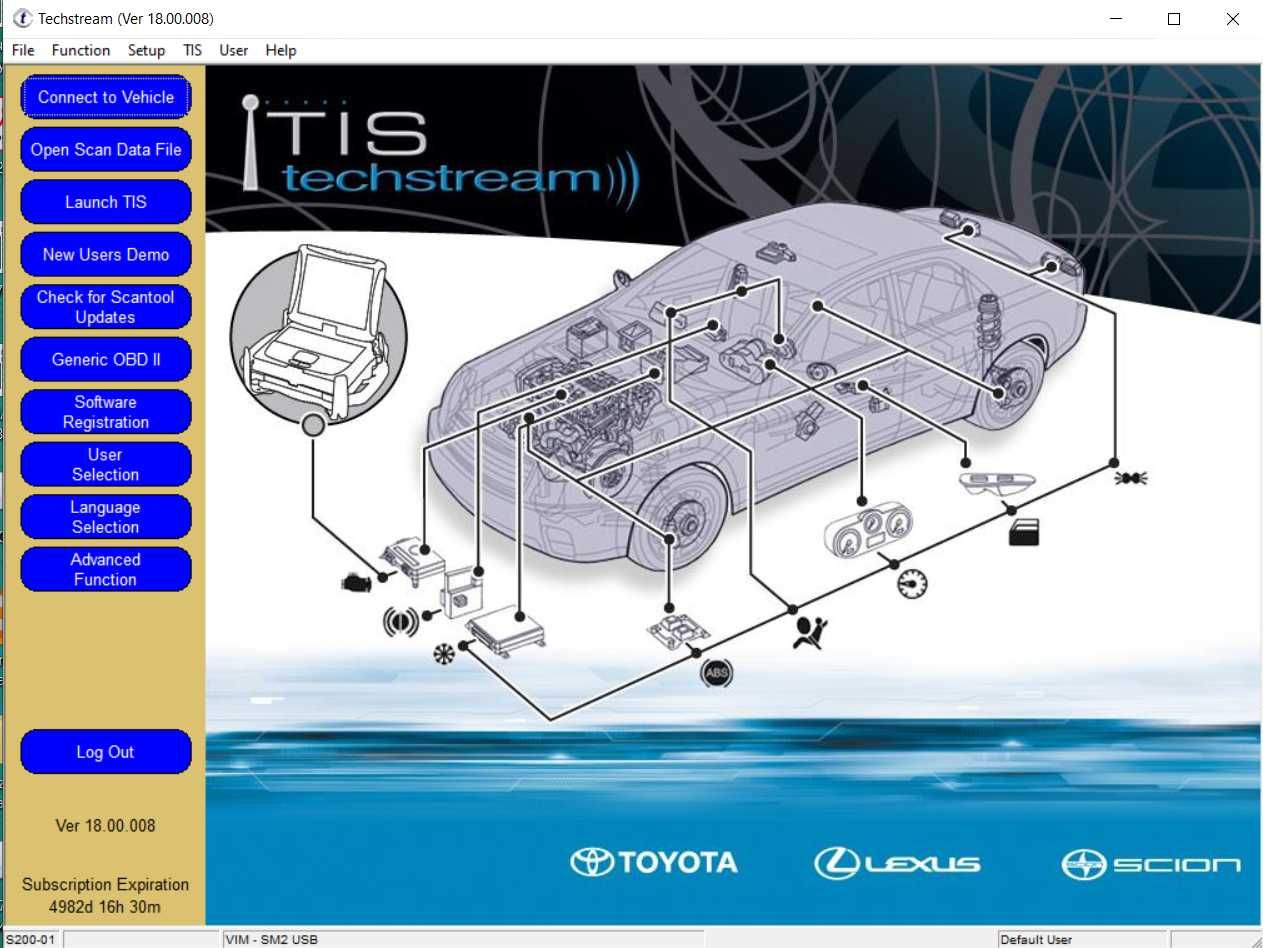Open the Help menu
This screenshot has height=948, width=1263.
coord(281,50)
